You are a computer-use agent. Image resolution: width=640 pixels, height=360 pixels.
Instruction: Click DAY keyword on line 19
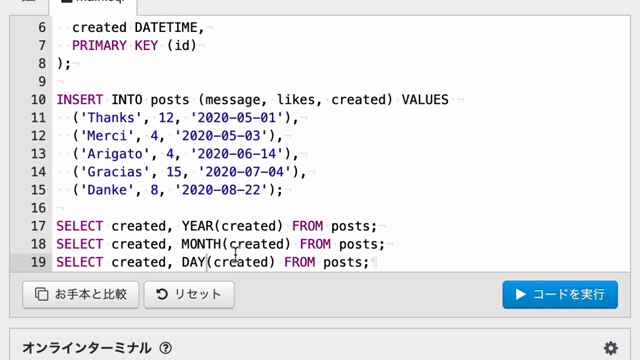coord(193,262)
